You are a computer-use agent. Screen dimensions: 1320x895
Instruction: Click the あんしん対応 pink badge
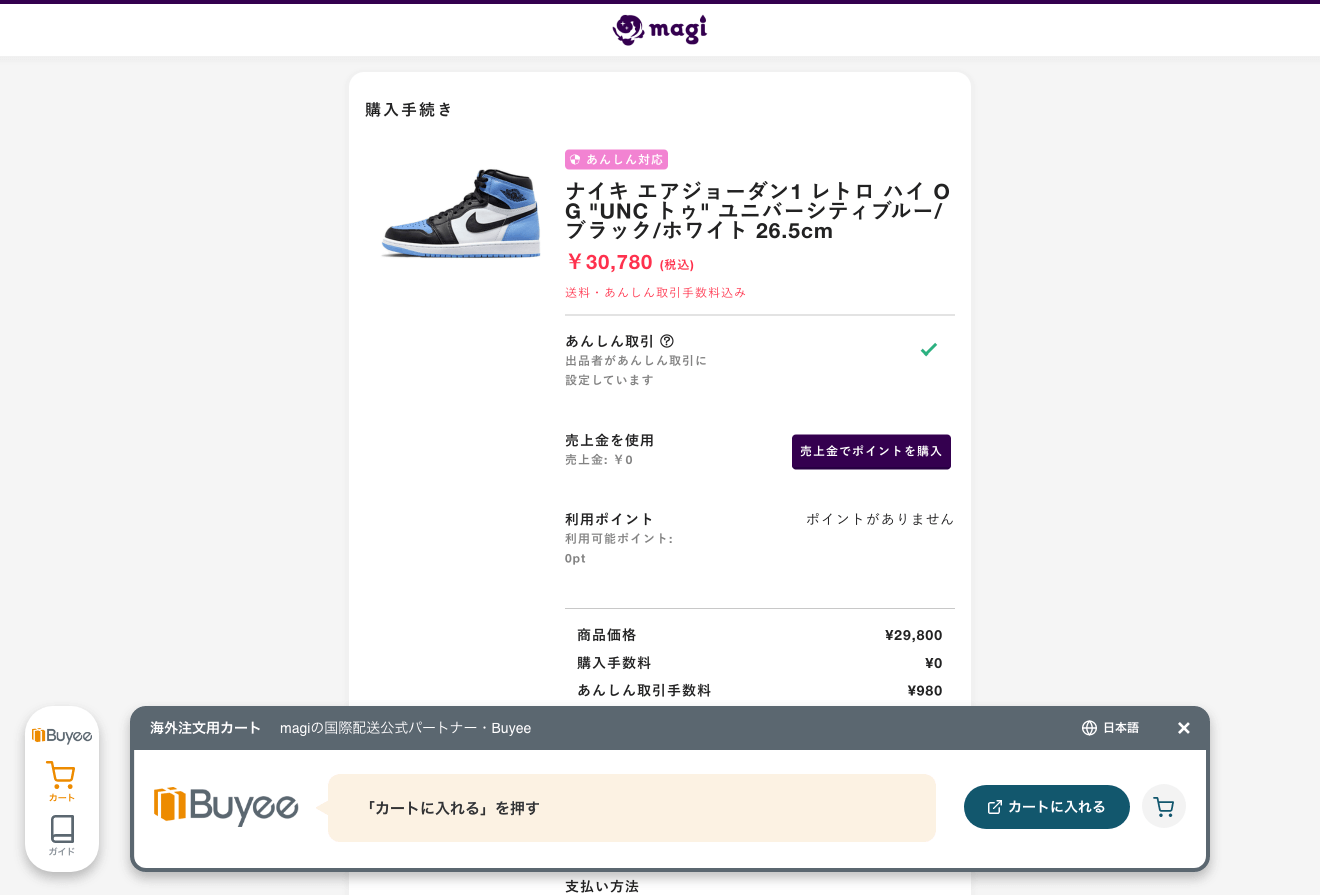tap(616, 159)
